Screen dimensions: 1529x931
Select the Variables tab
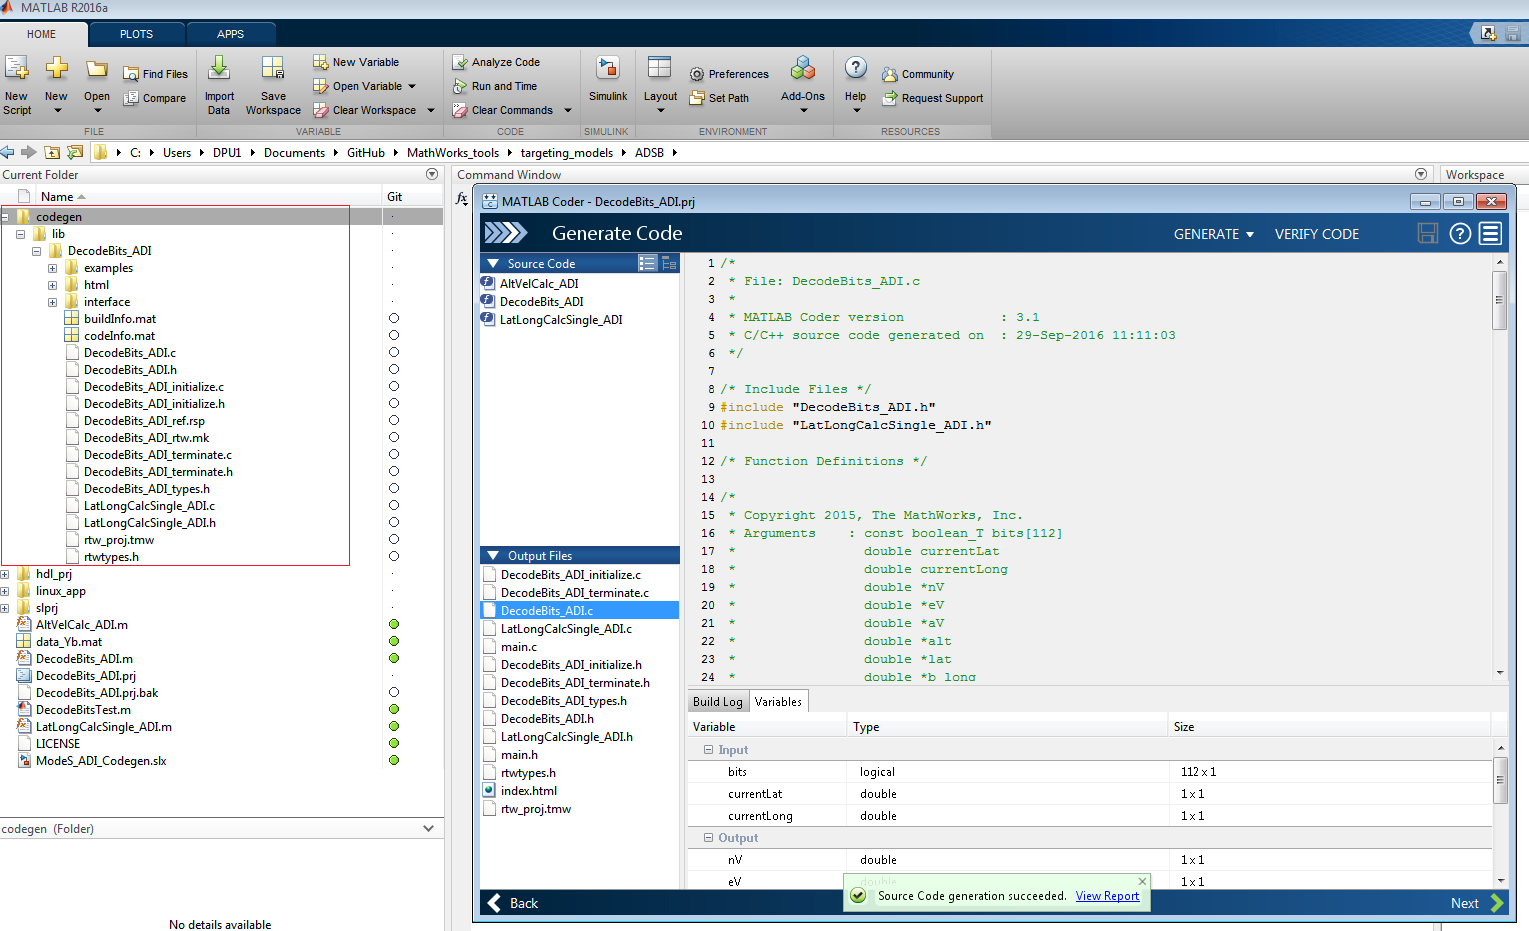pyautogui.click(x=778, y=701)
